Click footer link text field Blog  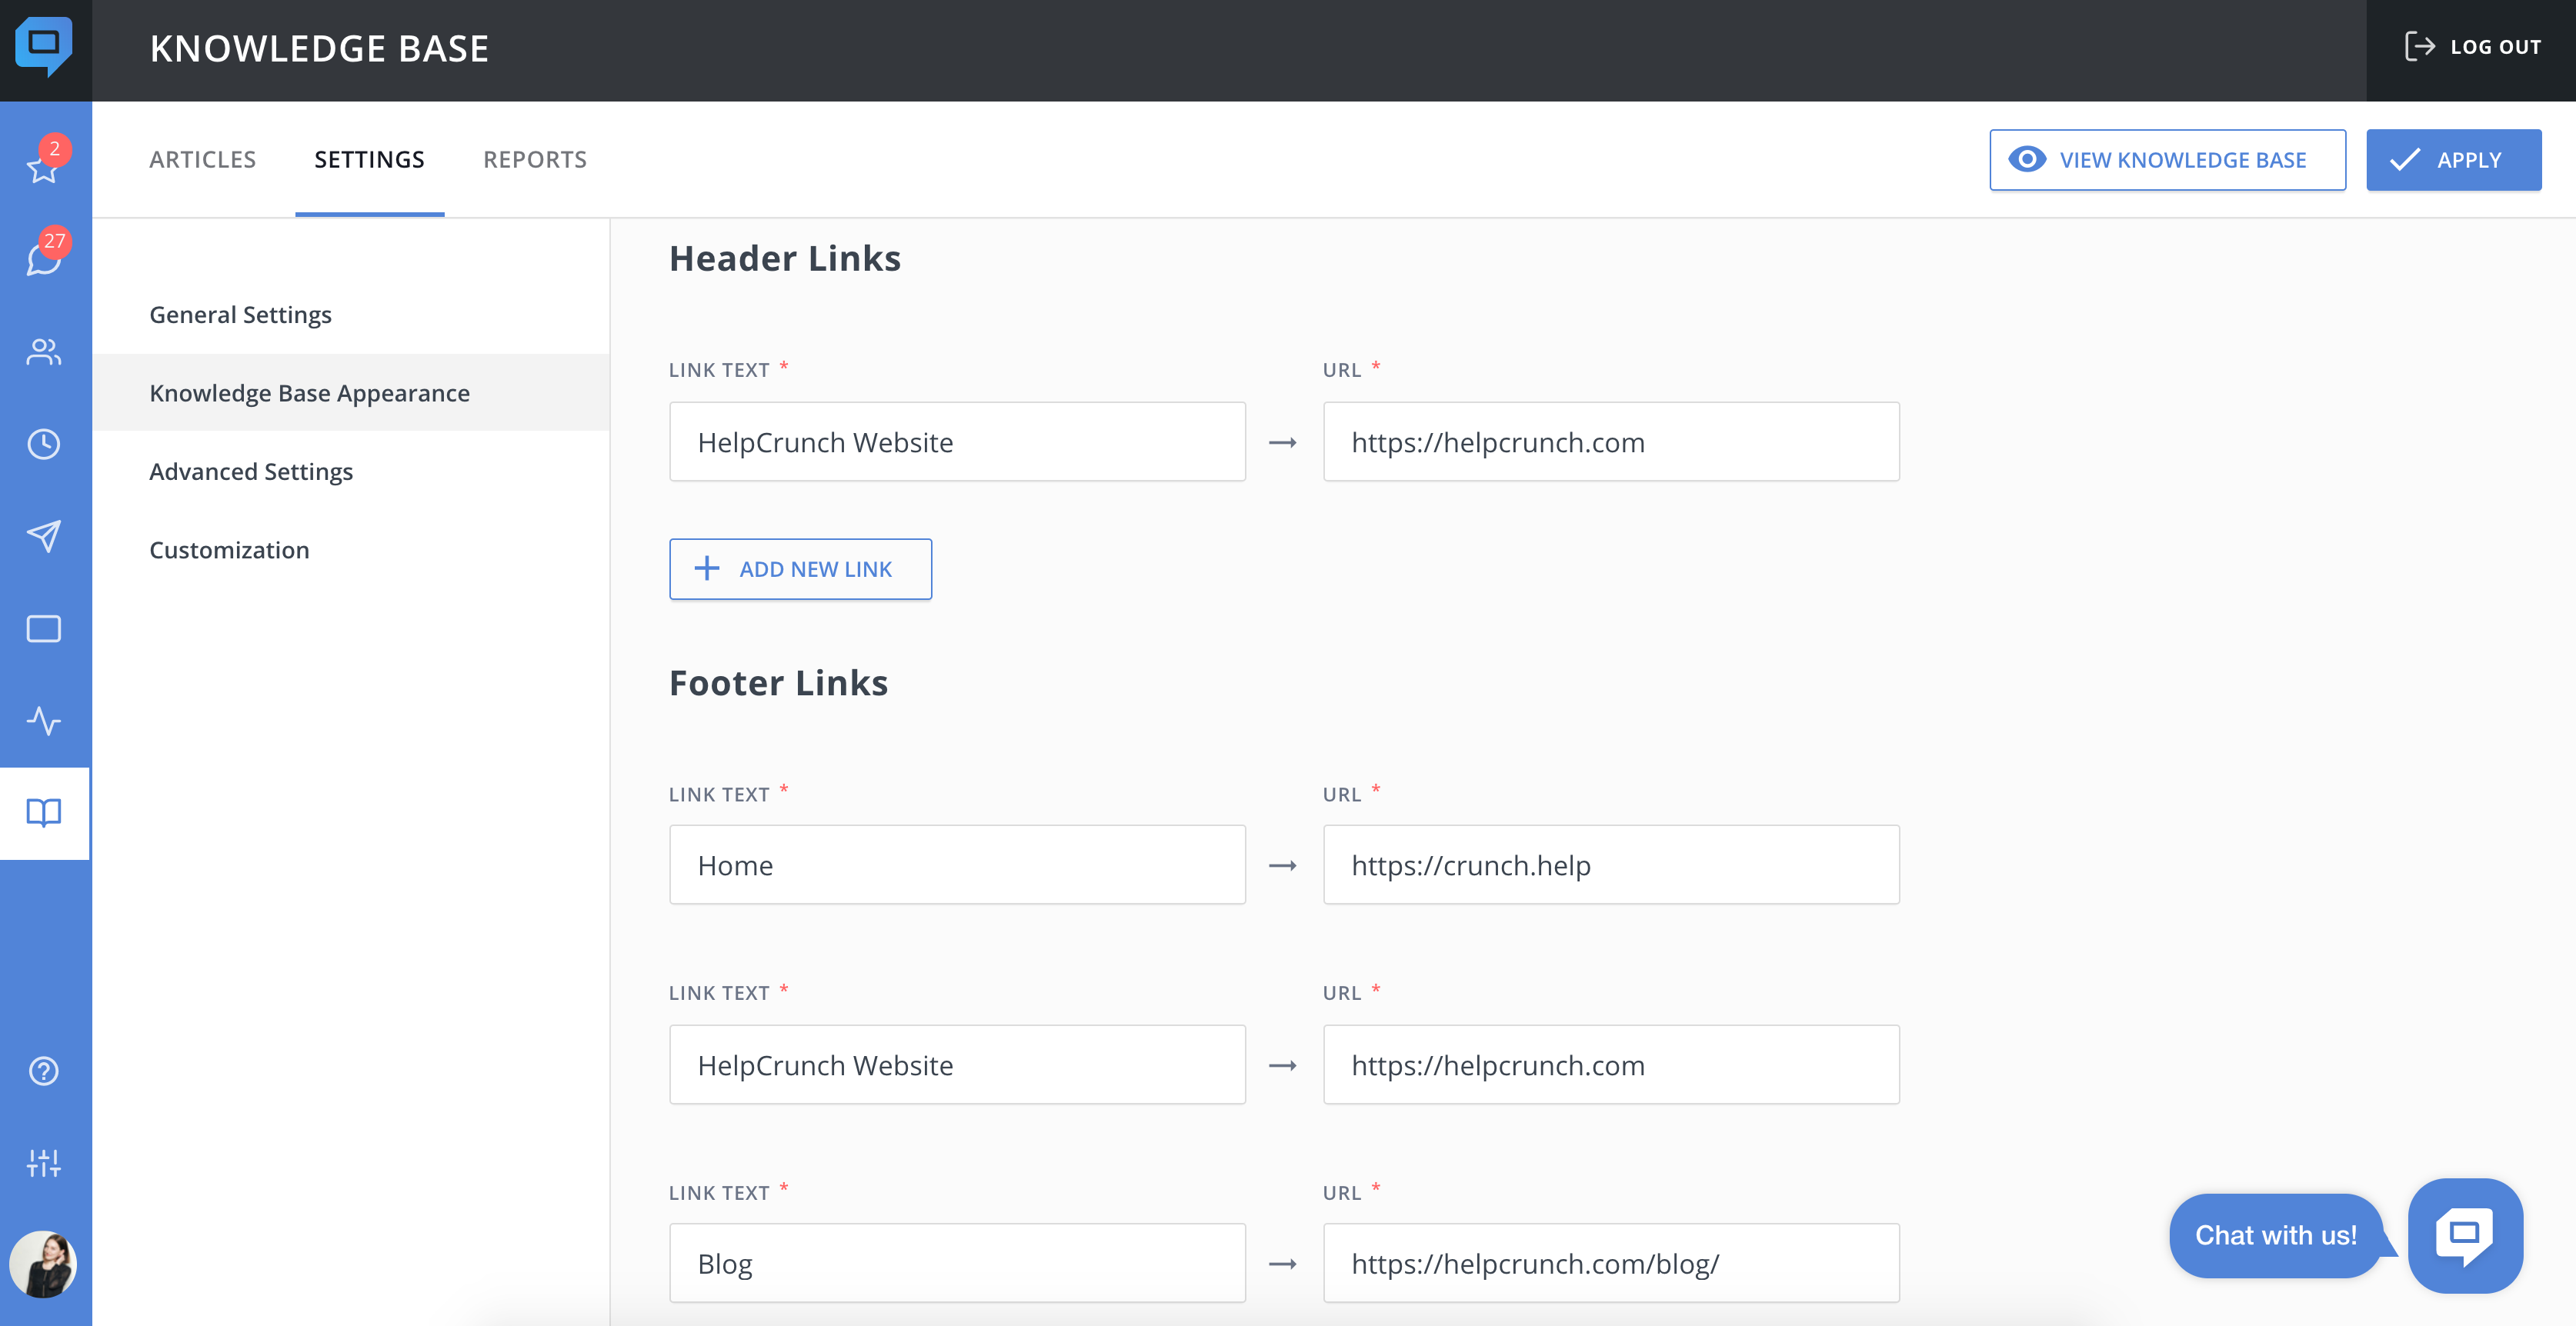tap(957, 1263)
